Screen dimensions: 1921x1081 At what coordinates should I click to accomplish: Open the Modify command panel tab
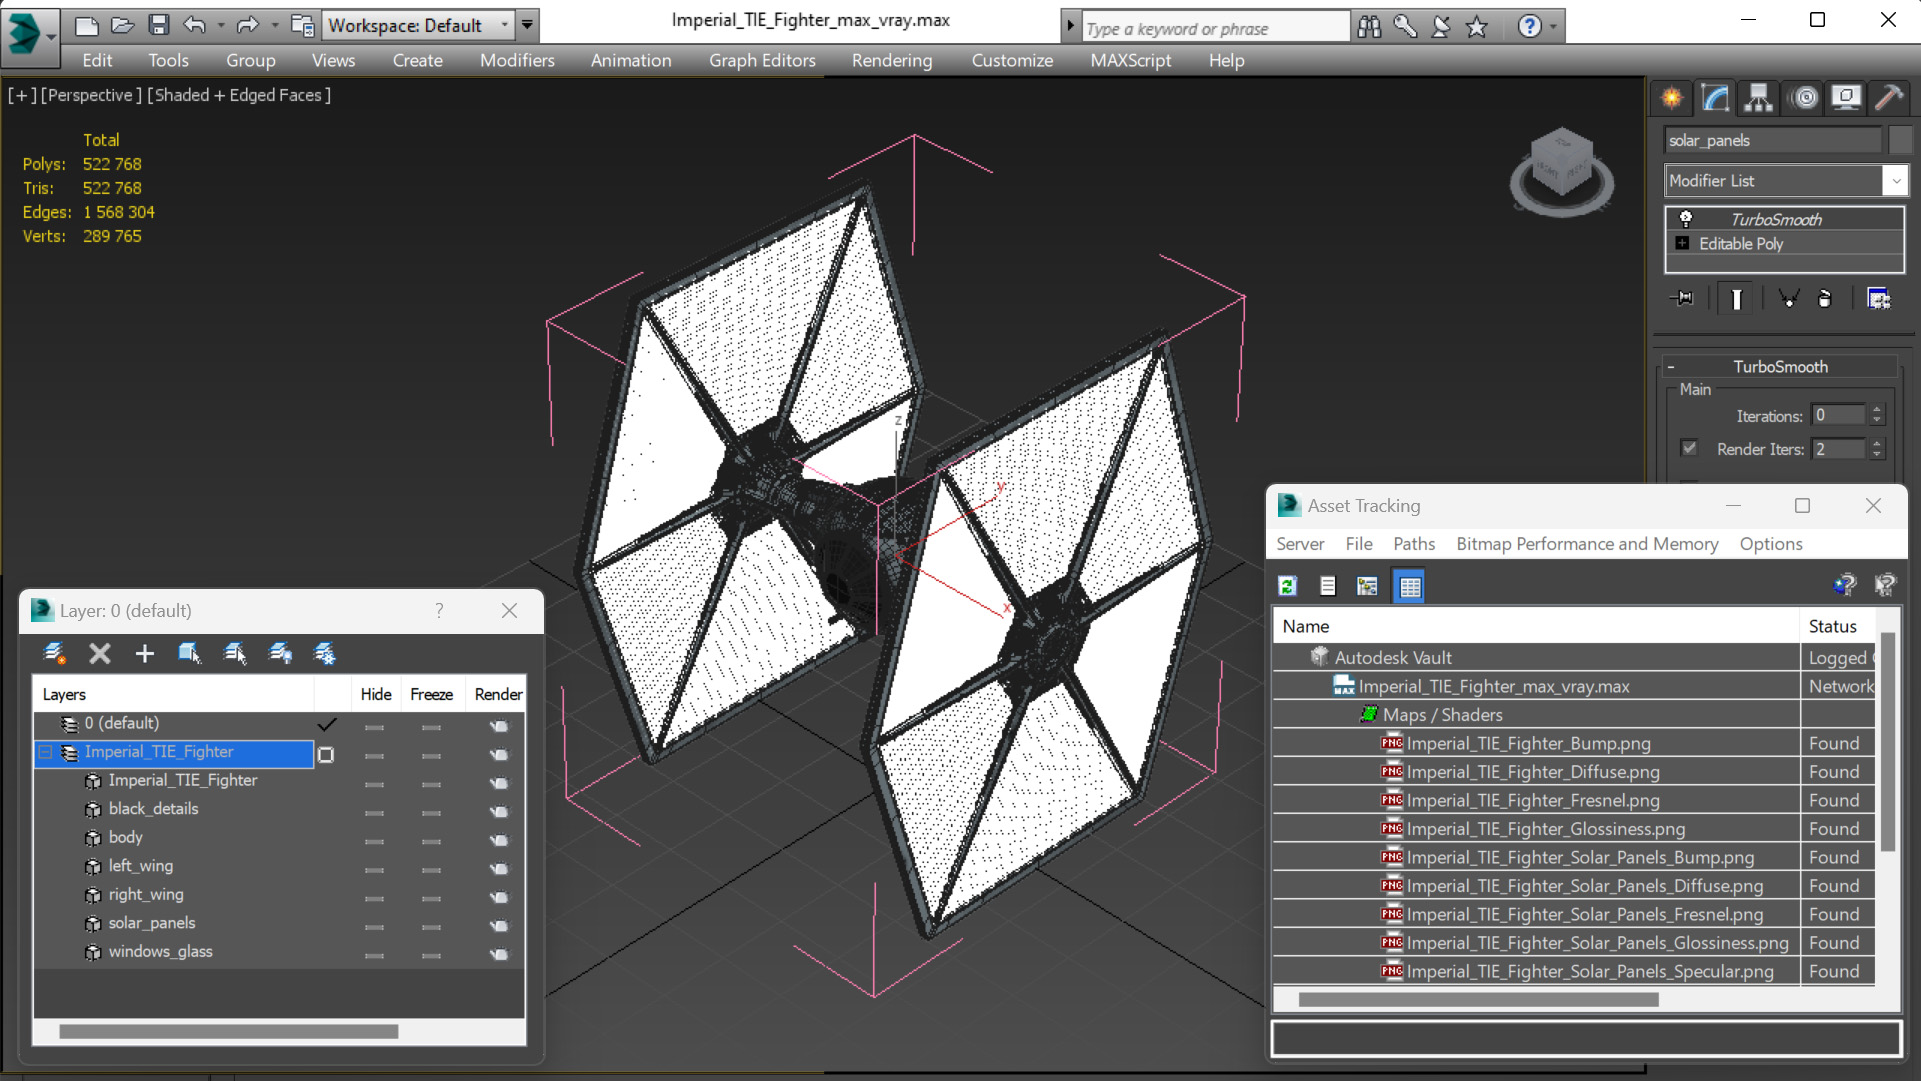[1715, 98]
